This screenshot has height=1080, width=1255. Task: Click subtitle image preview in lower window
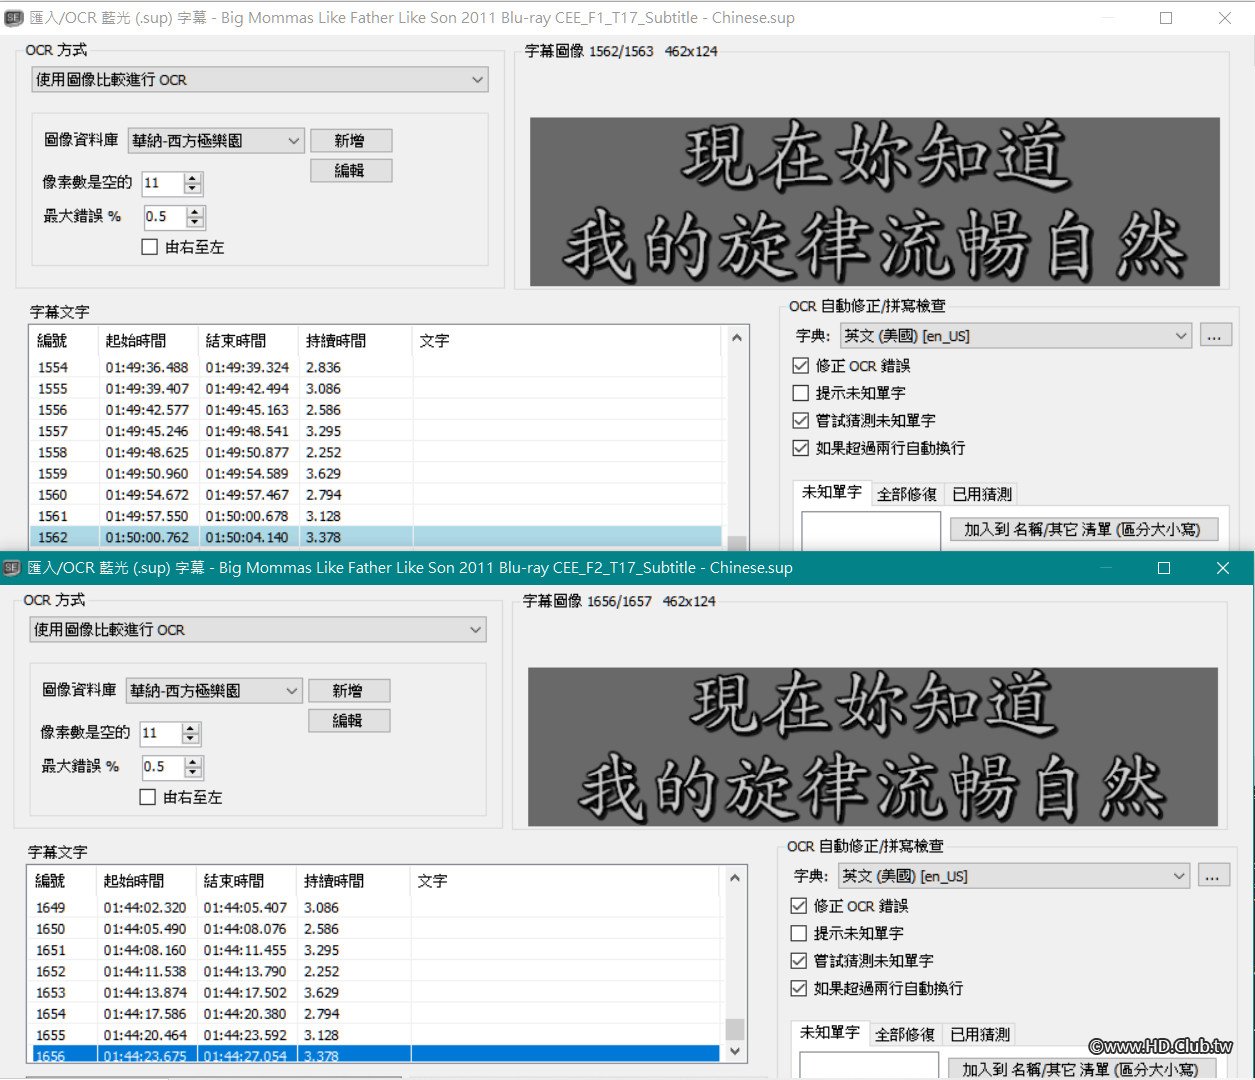[x=873, y=747]
